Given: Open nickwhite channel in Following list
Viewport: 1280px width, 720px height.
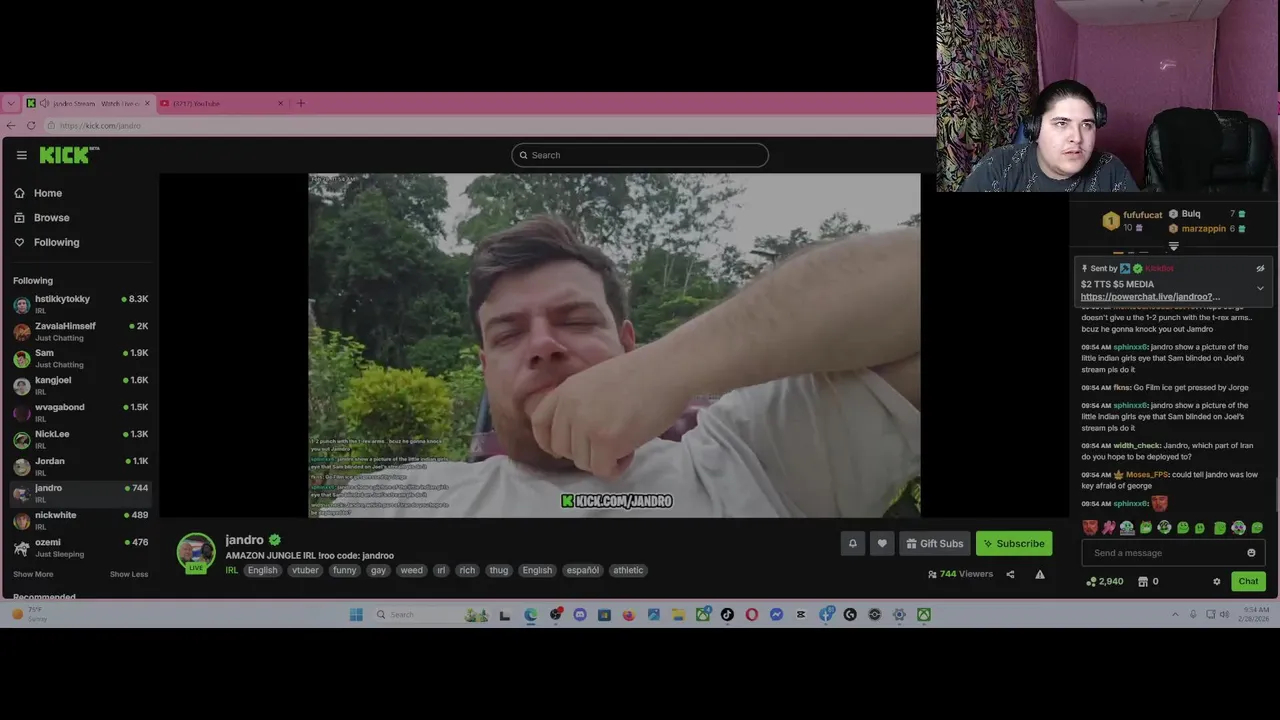Looking at the screenshot, I should click(80, 520).
